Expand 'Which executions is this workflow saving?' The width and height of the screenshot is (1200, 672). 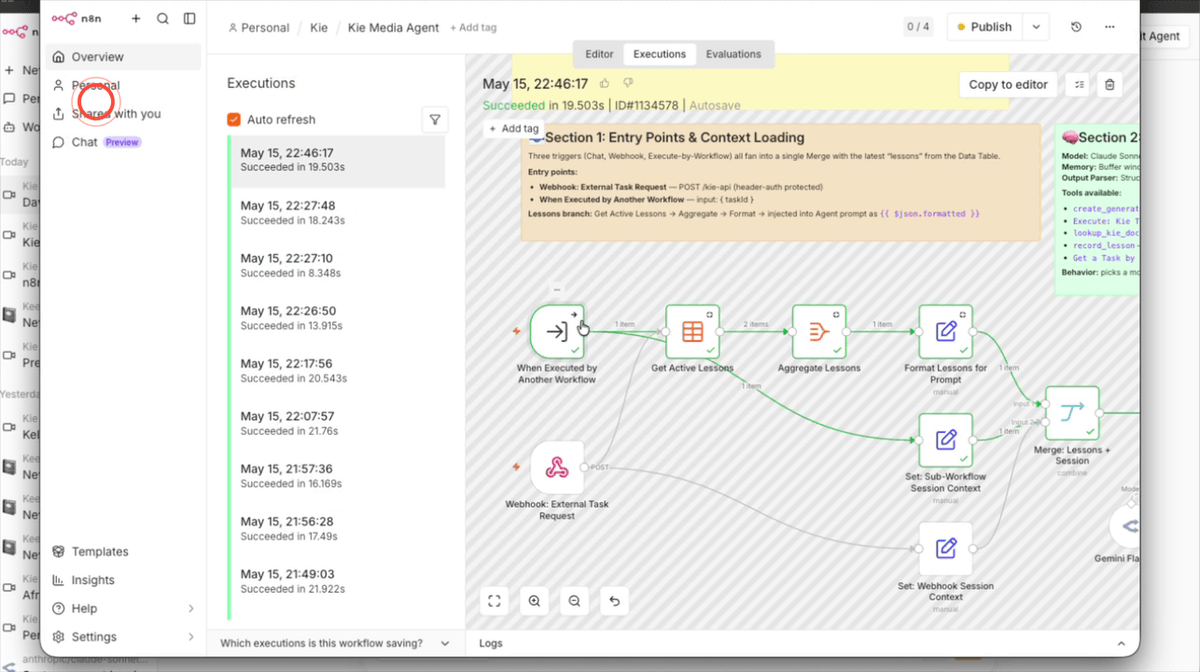[x=335, y=643]
